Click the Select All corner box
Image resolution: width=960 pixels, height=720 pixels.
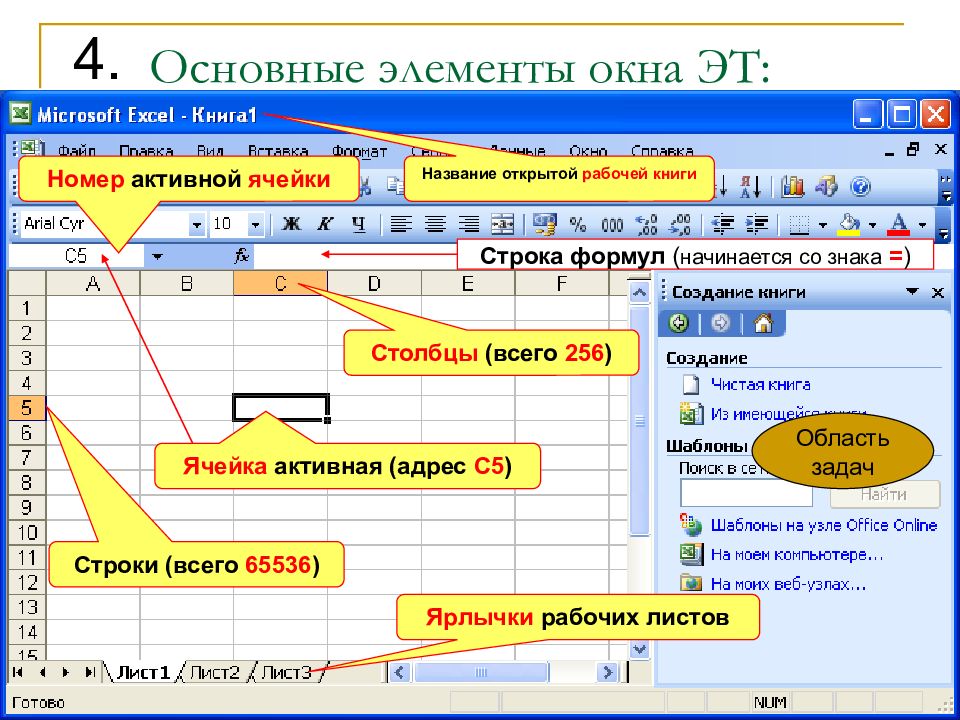coord(27,283)
